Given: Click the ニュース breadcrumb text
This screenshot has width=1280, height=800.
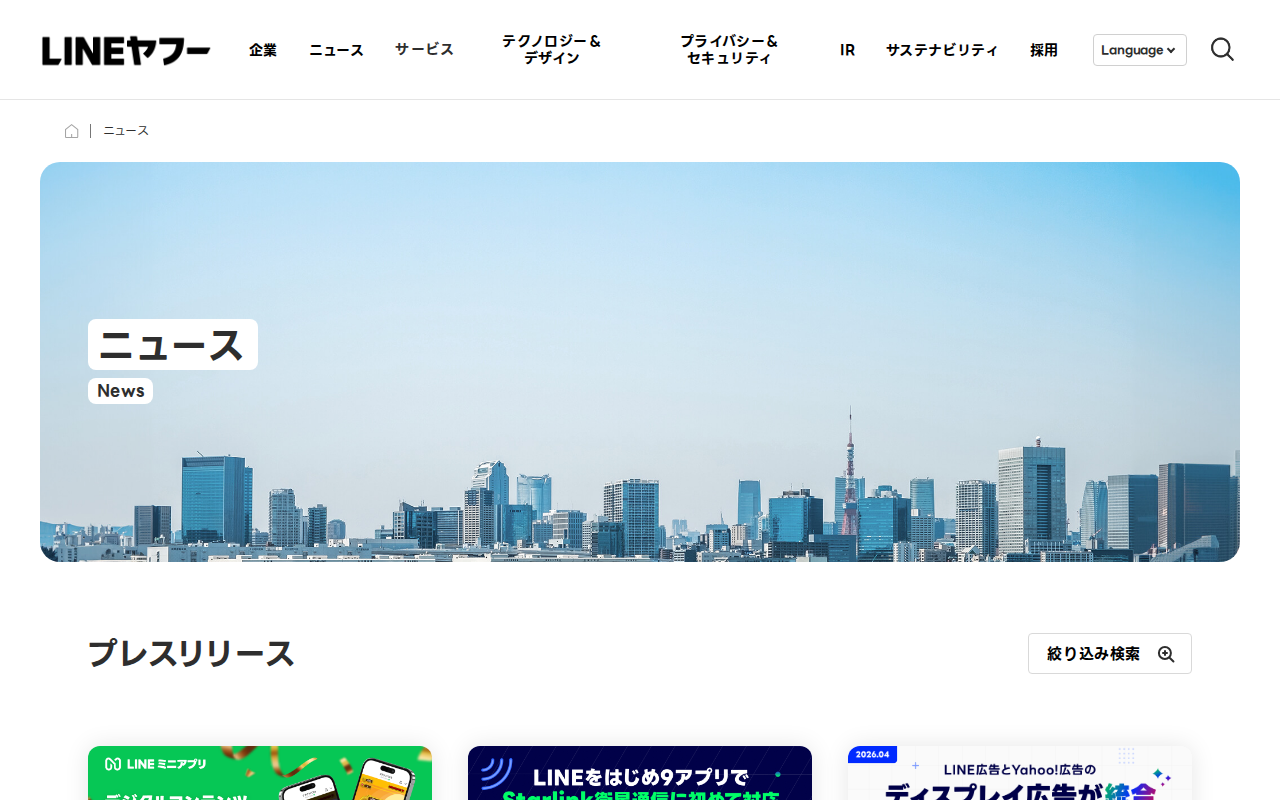Looking at the screenshot, I should point(126,131).
